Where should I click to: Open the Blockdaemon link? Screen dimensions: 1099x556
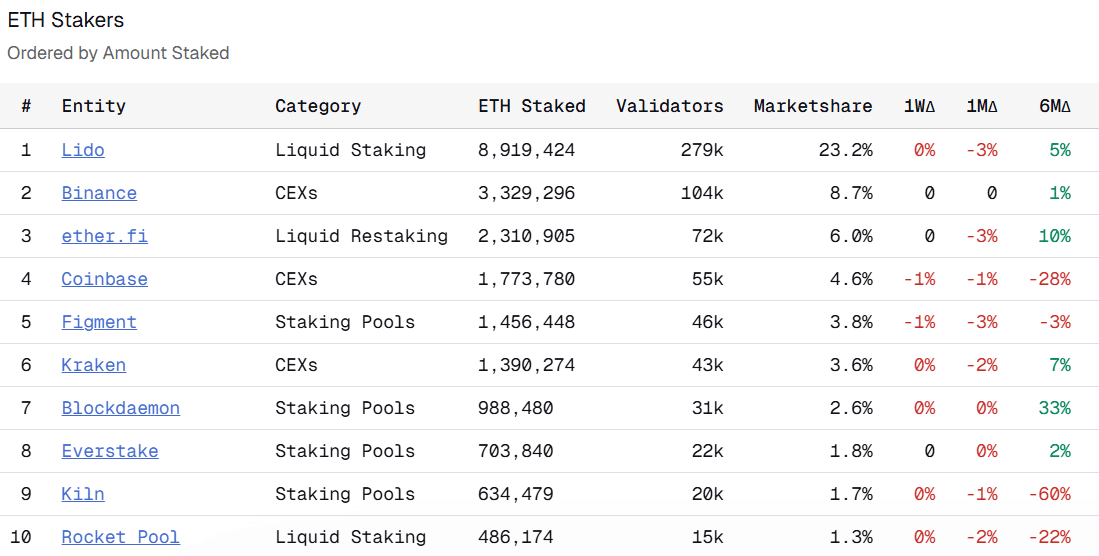pyautogui.click(x=120, y=408)
